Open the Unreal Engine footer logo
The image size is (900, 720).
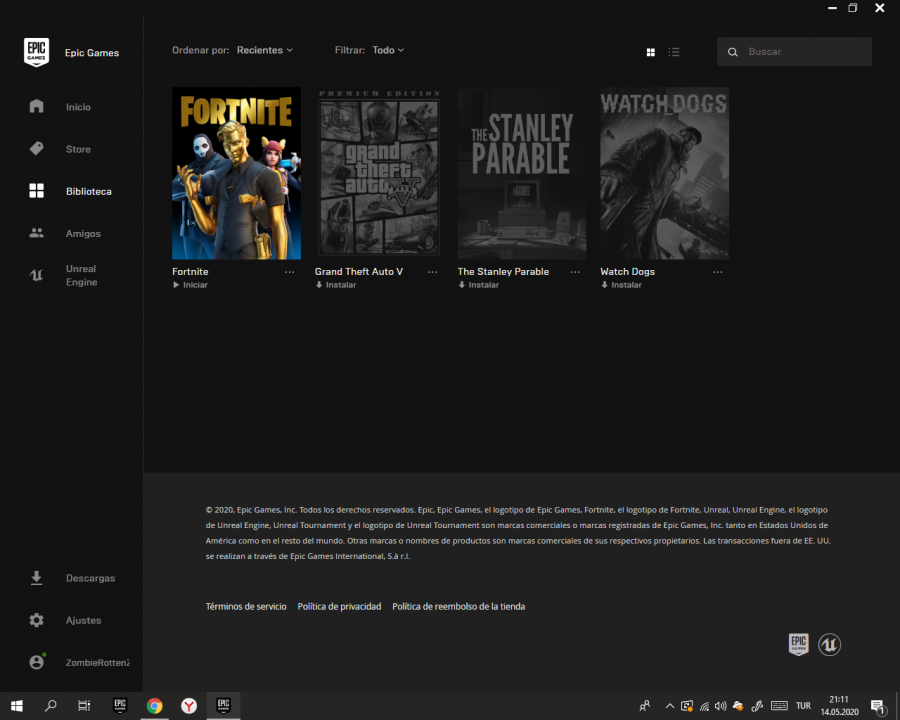pyautogui.click(x=829, y=644)
